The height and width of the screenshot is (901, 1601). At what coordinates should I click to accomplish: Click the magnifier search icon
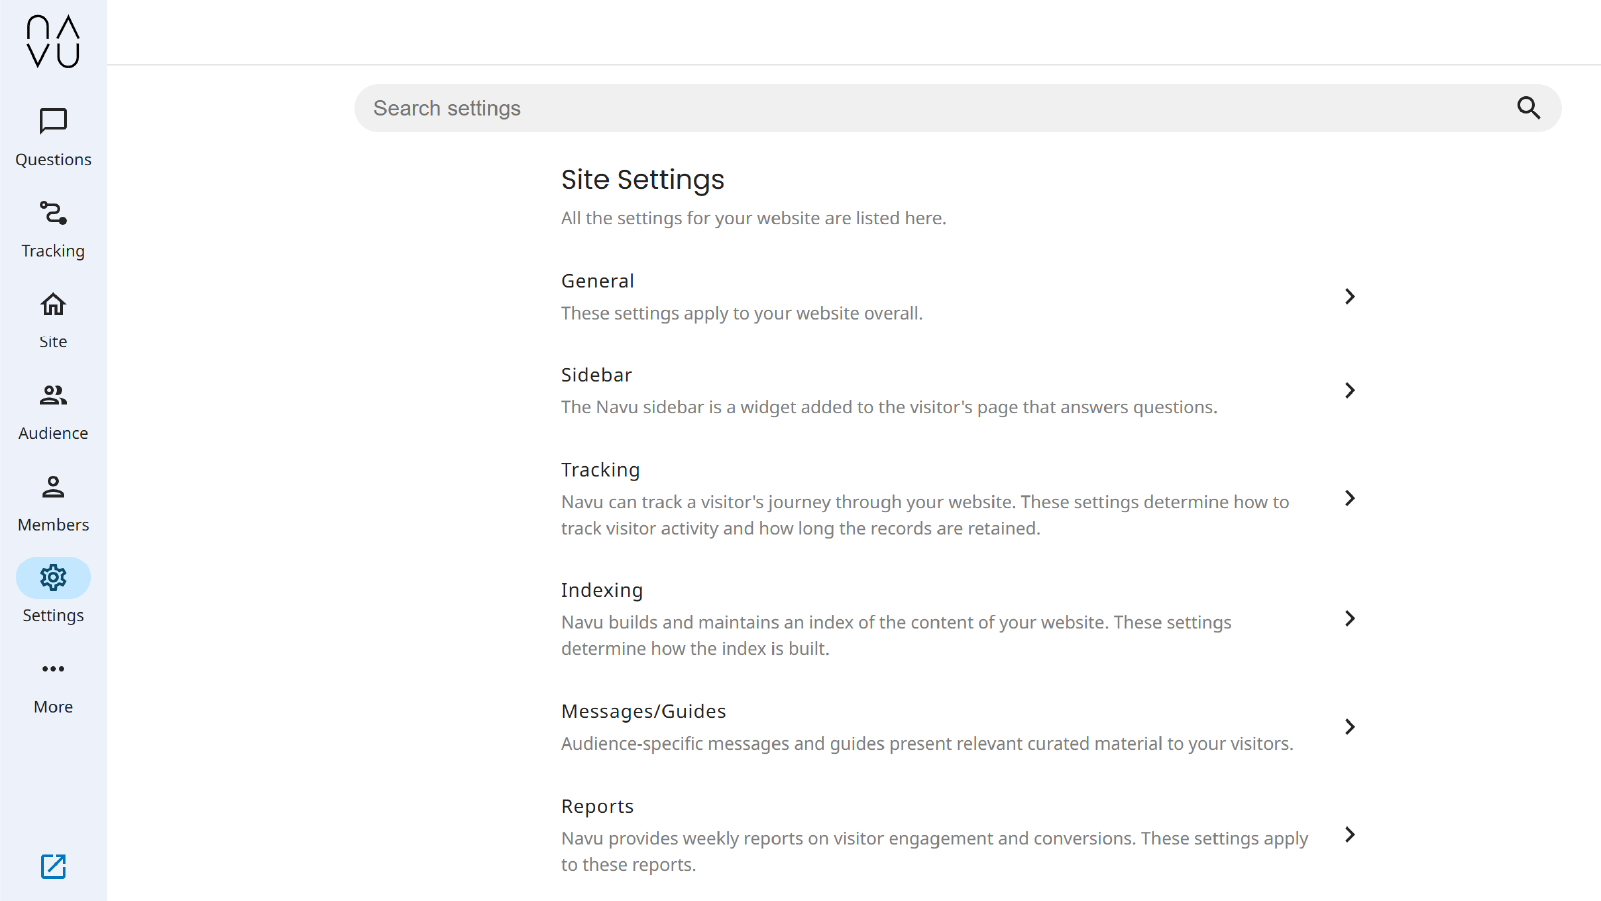(1528, 108)
